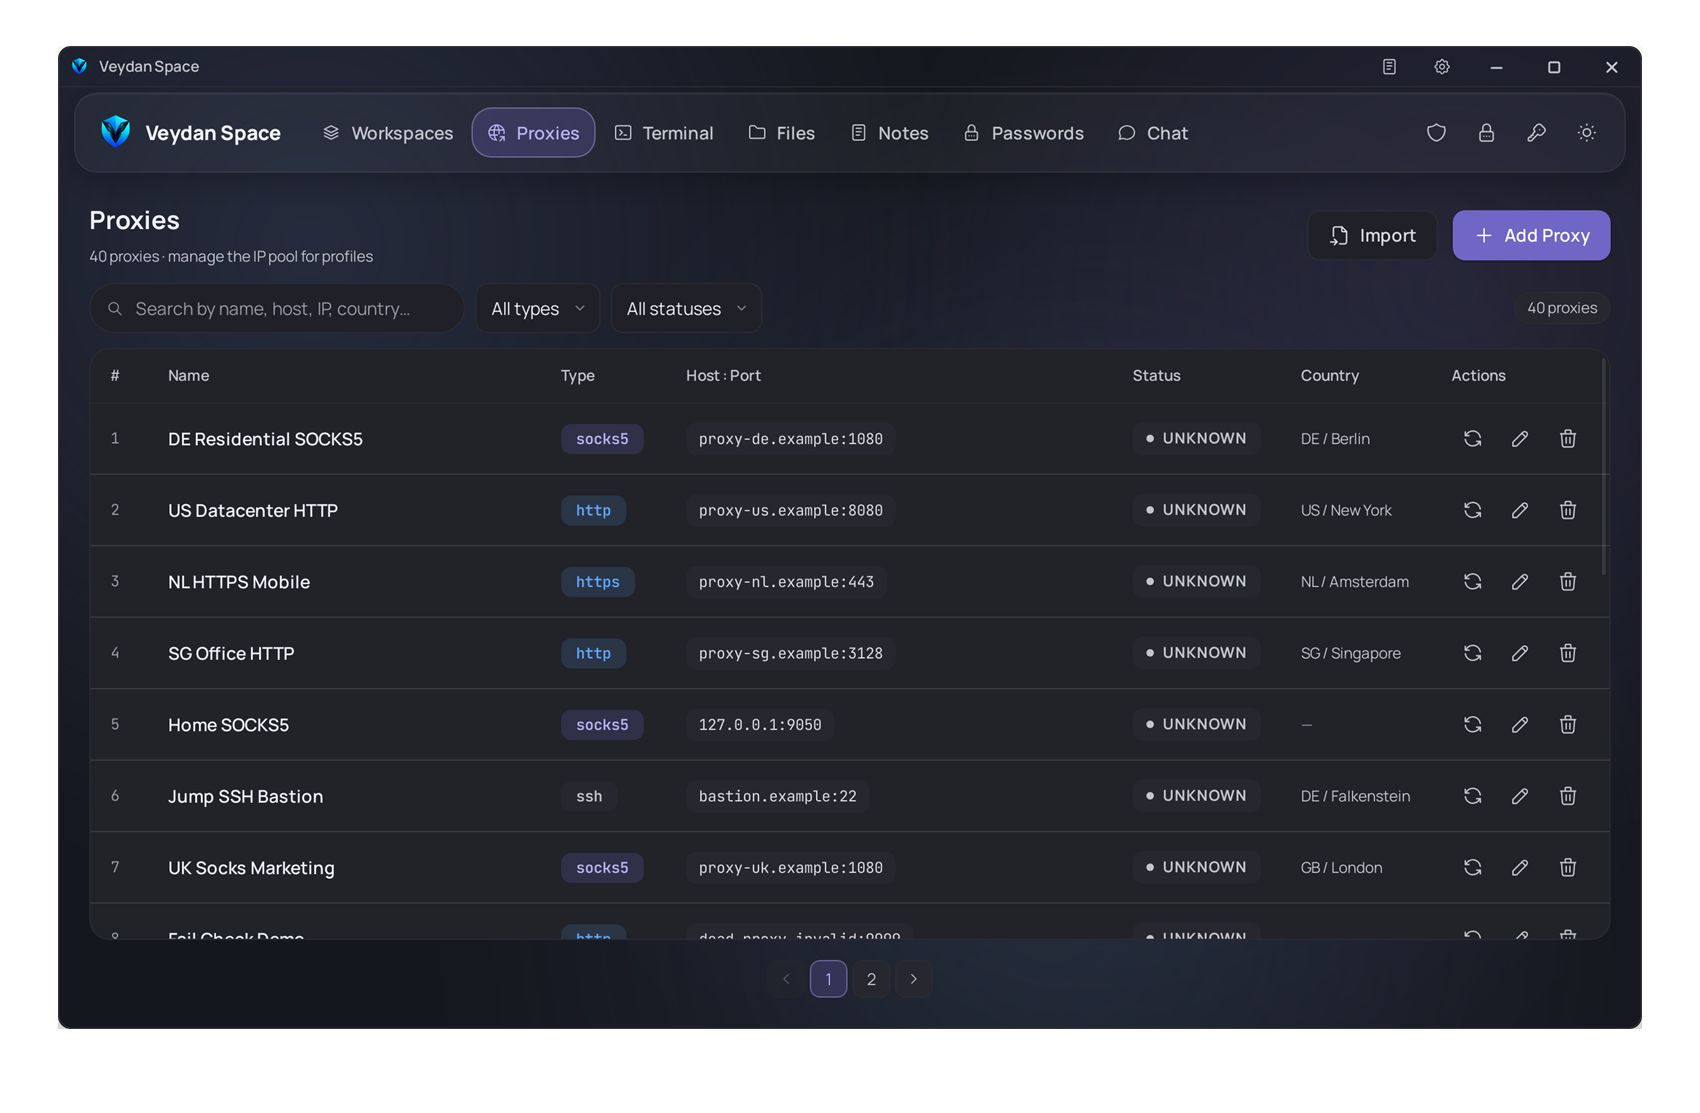Go to the next page arrow
The image size is (1700, 1113).
[914, 979]
